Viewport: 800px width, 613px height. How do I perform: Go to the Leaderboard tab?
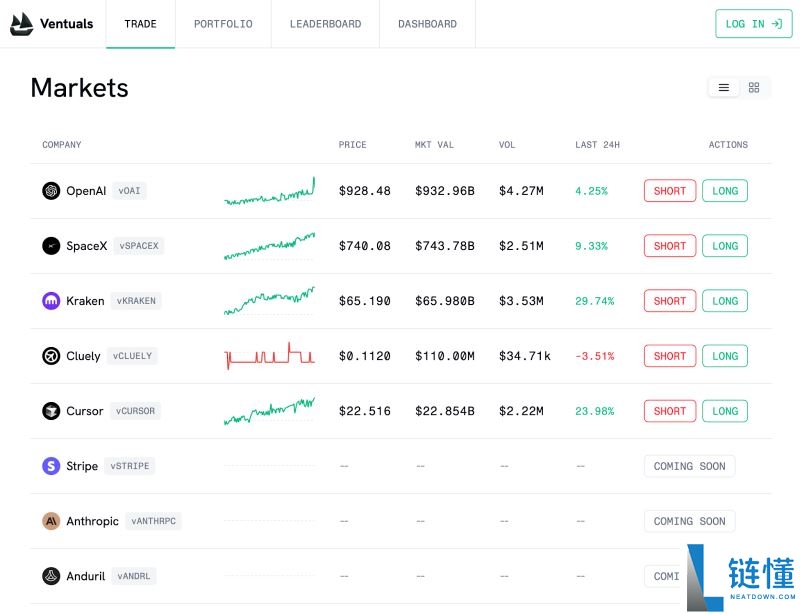pyautogui.click(x=325, y=24)
